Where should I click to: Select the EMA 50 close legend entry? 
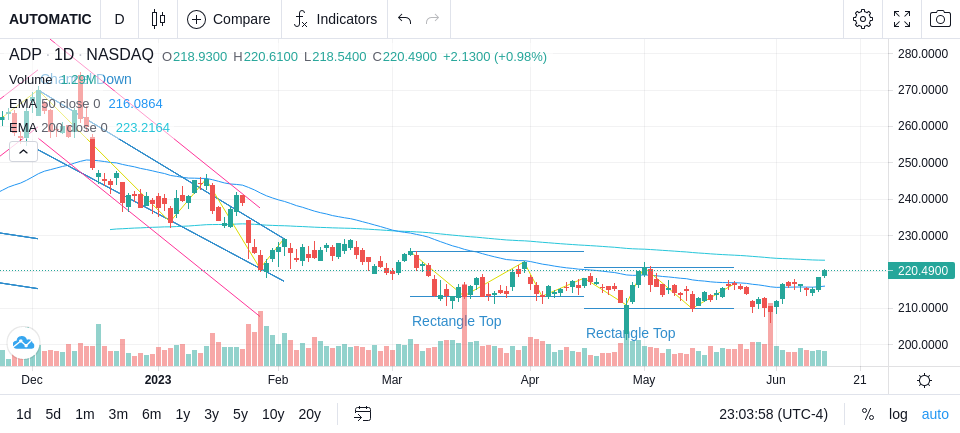pos(54,104)
